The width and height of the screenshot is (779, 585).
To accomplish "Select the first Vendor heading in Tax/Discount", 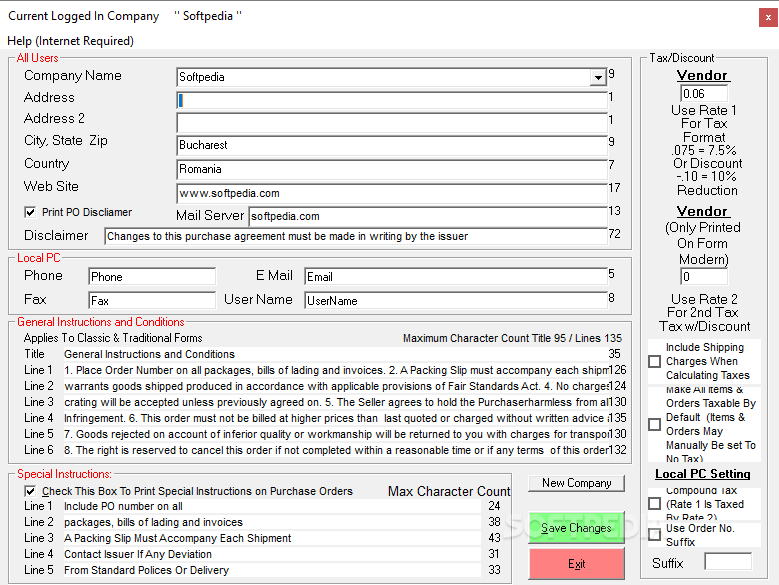I will 702,75.
